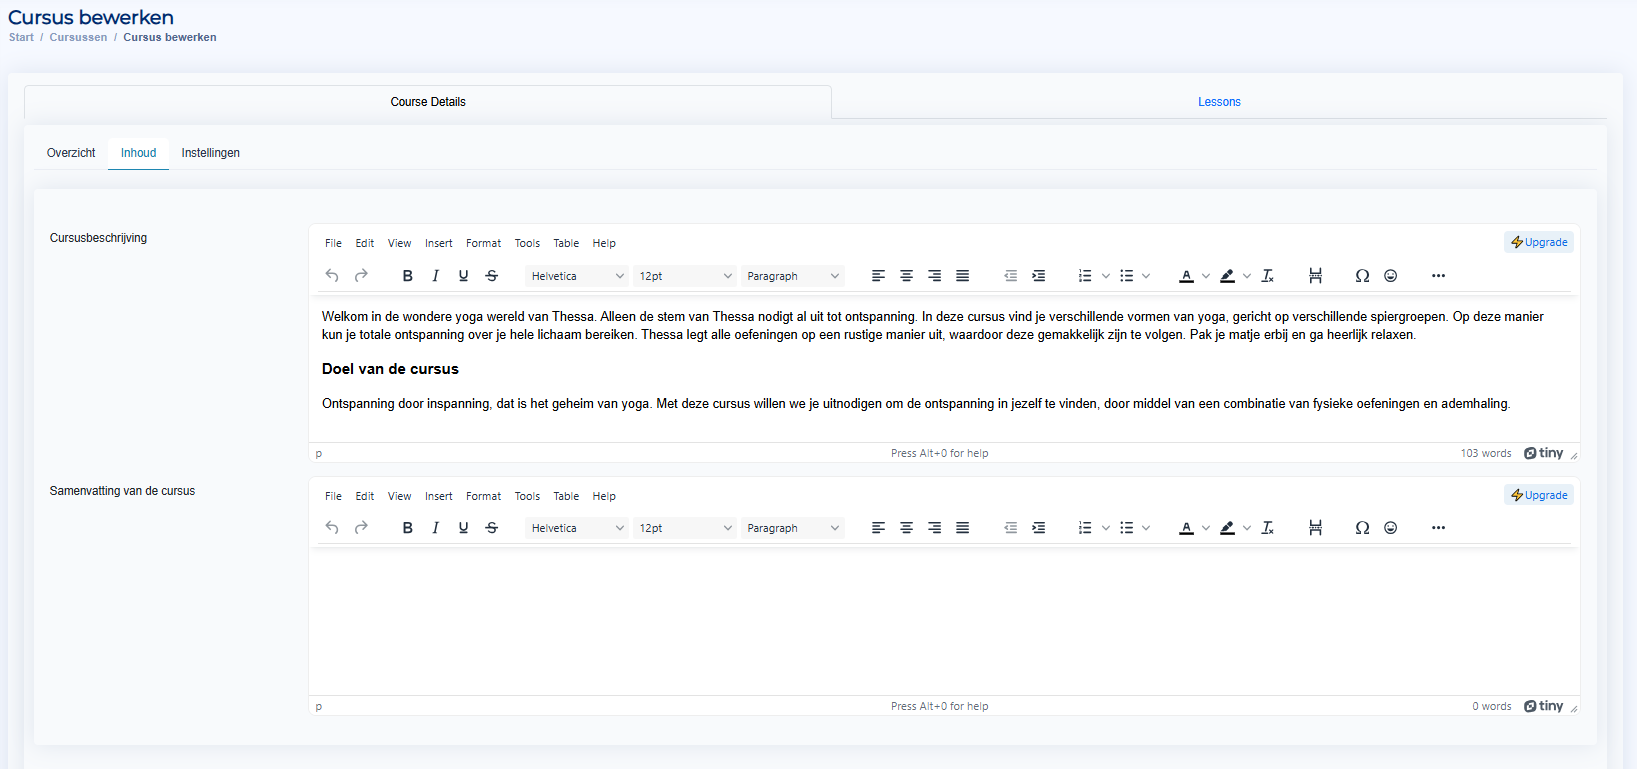This screenshot has width=1637, height=769.
Task: Open Helvetica font dropdown in Cursusbeschrijving editor
Action: coord(577,276)
